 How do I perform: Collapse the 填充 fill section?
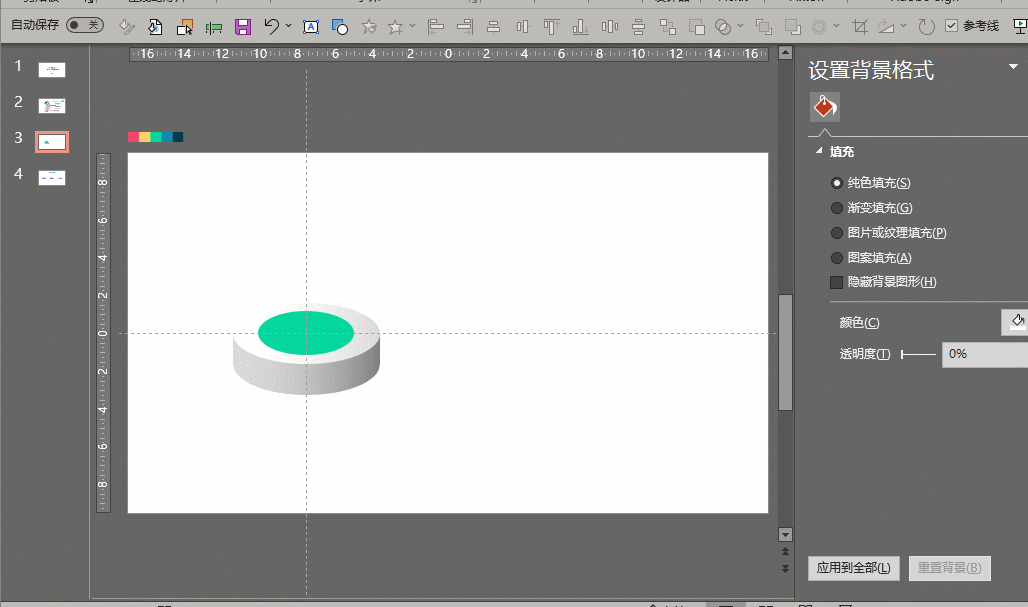[x=819, y=151]
